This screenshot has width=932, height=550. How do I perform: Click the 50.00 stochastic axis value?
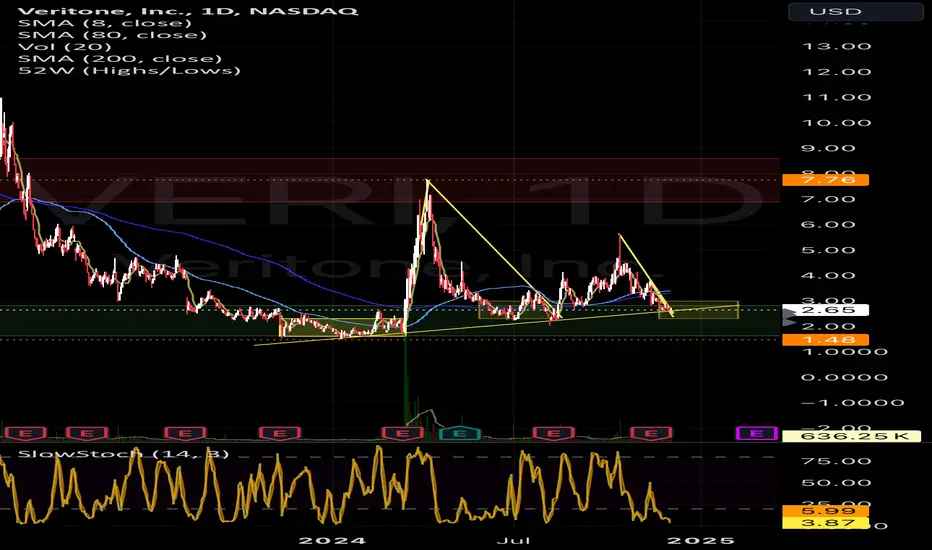[x=836, y=483]
